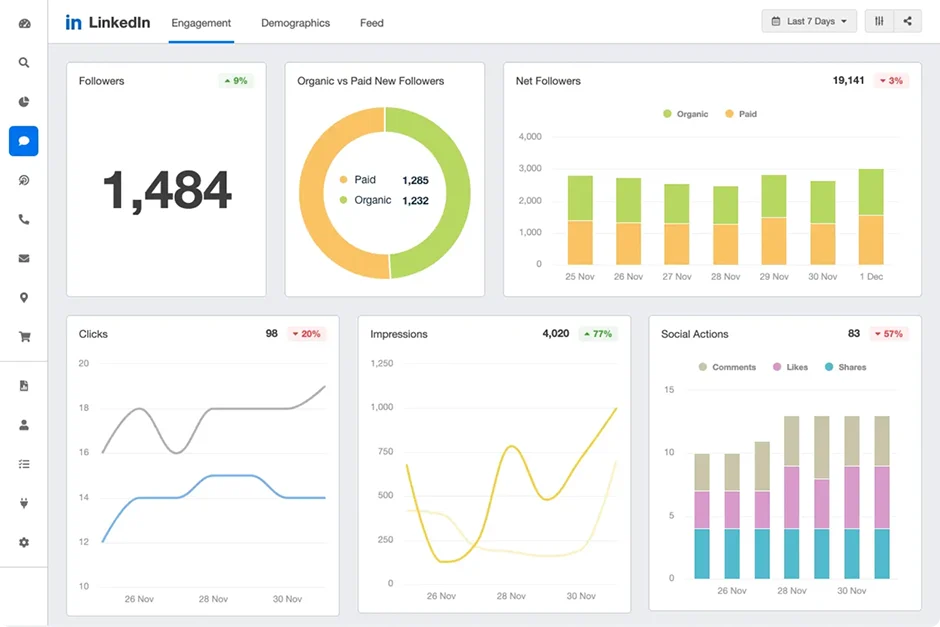This screenshot has width=940, height=627.
Task: Open the shopping cart sidebar icon
Action: point(24,337)
